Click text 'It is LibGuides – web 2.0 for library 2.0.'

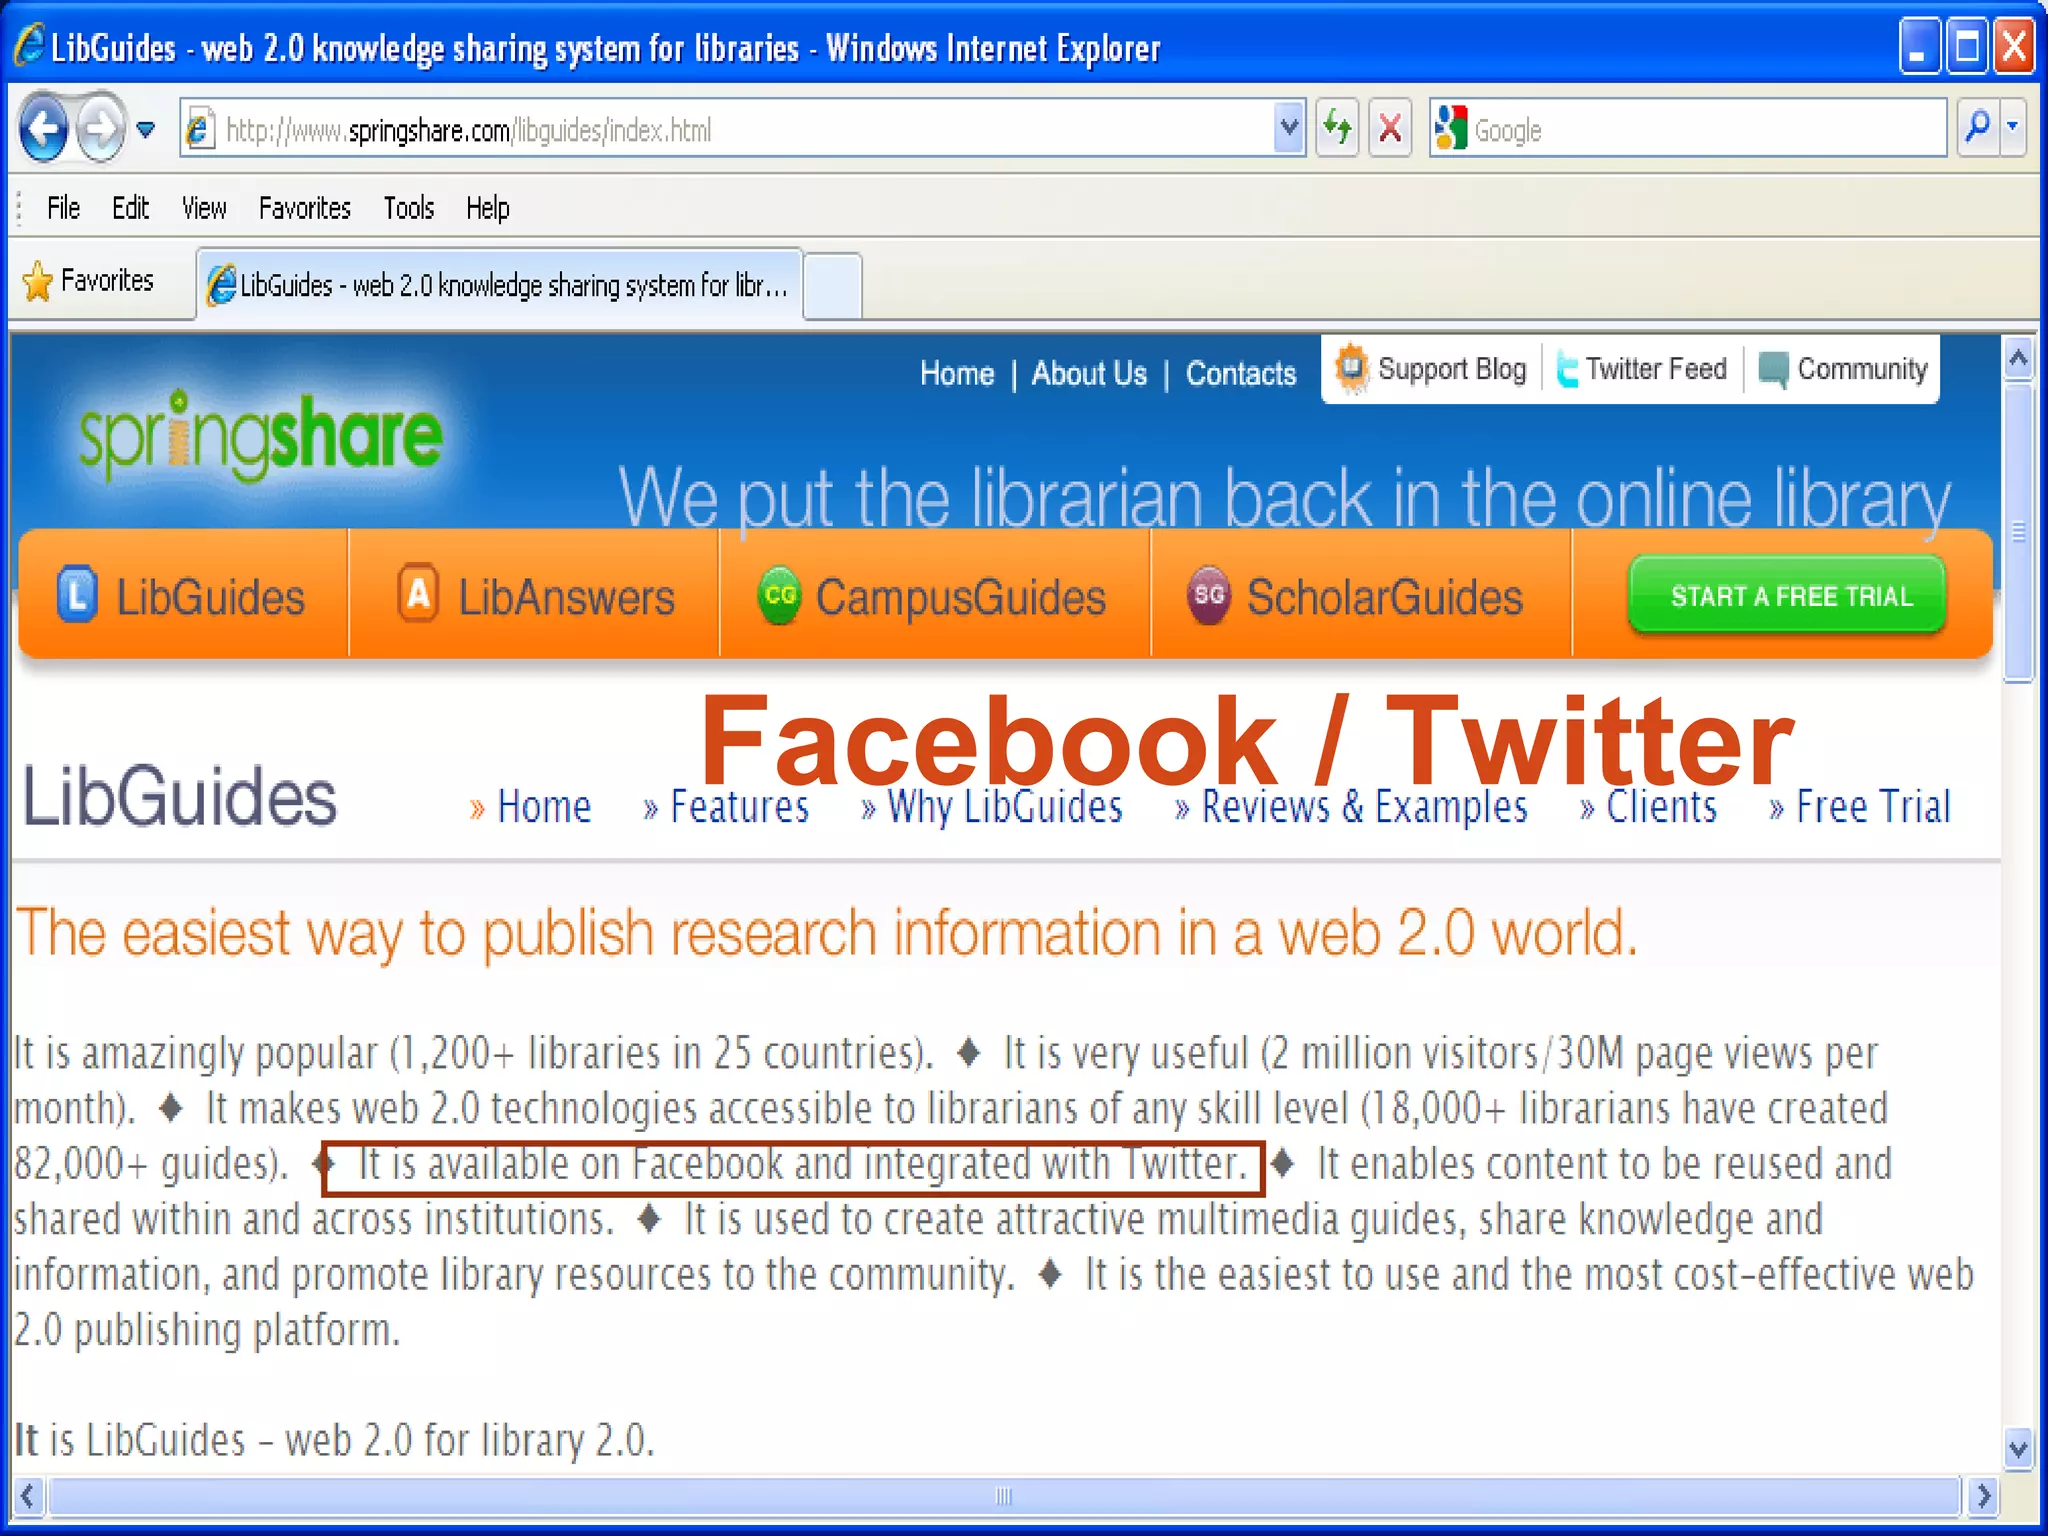(x=334, y=1440)
